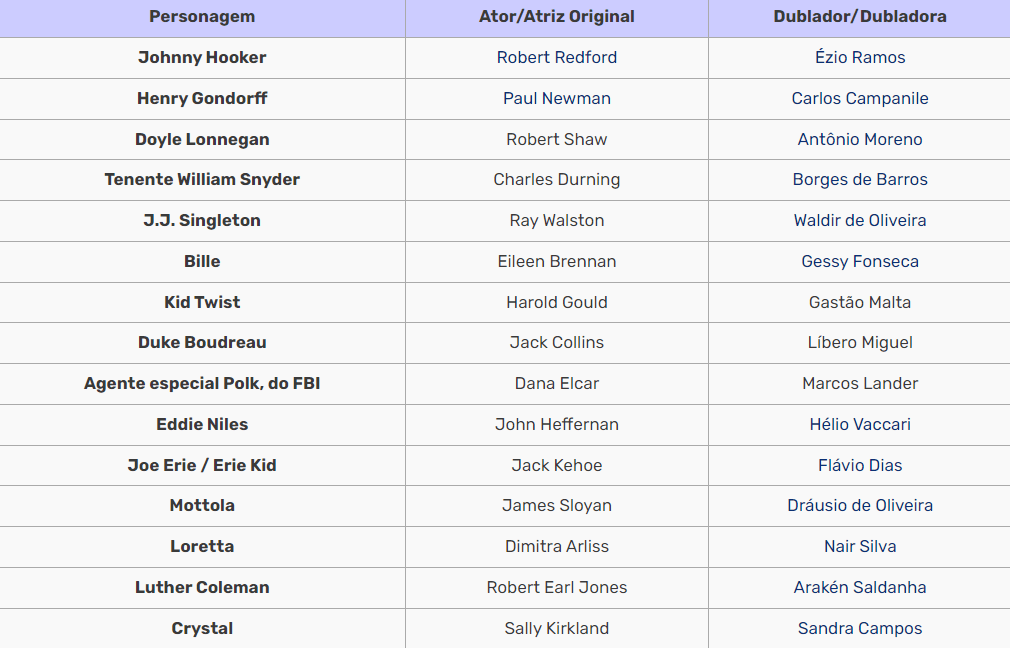Click the Carlos Campanile link
This screenshot has height=648, width=1010.
tap(860, 98)
